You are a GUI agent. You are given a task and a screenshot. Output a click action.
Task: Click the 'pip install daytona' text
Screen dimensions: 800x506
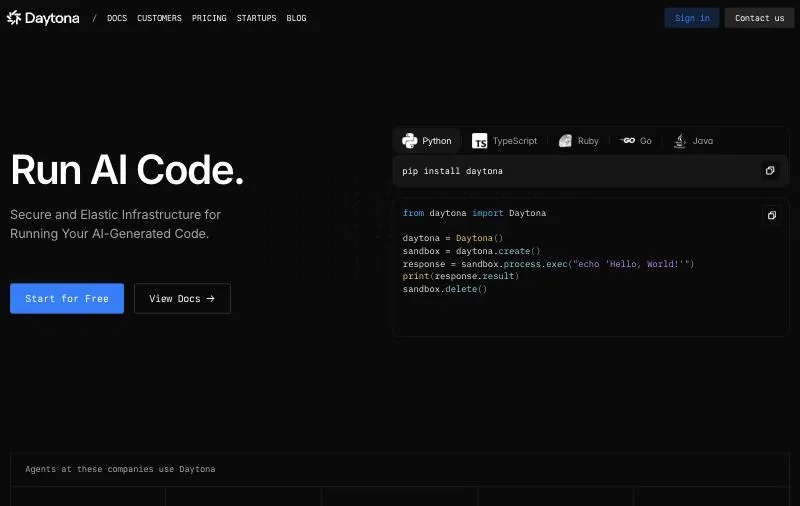pos(452,171)
